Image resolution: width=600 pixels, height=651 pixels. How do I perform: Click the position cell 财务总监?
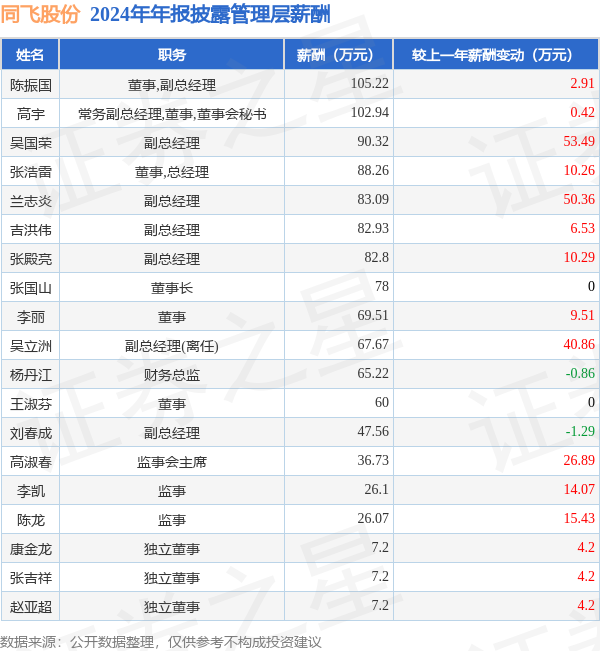tap(172, 375)
